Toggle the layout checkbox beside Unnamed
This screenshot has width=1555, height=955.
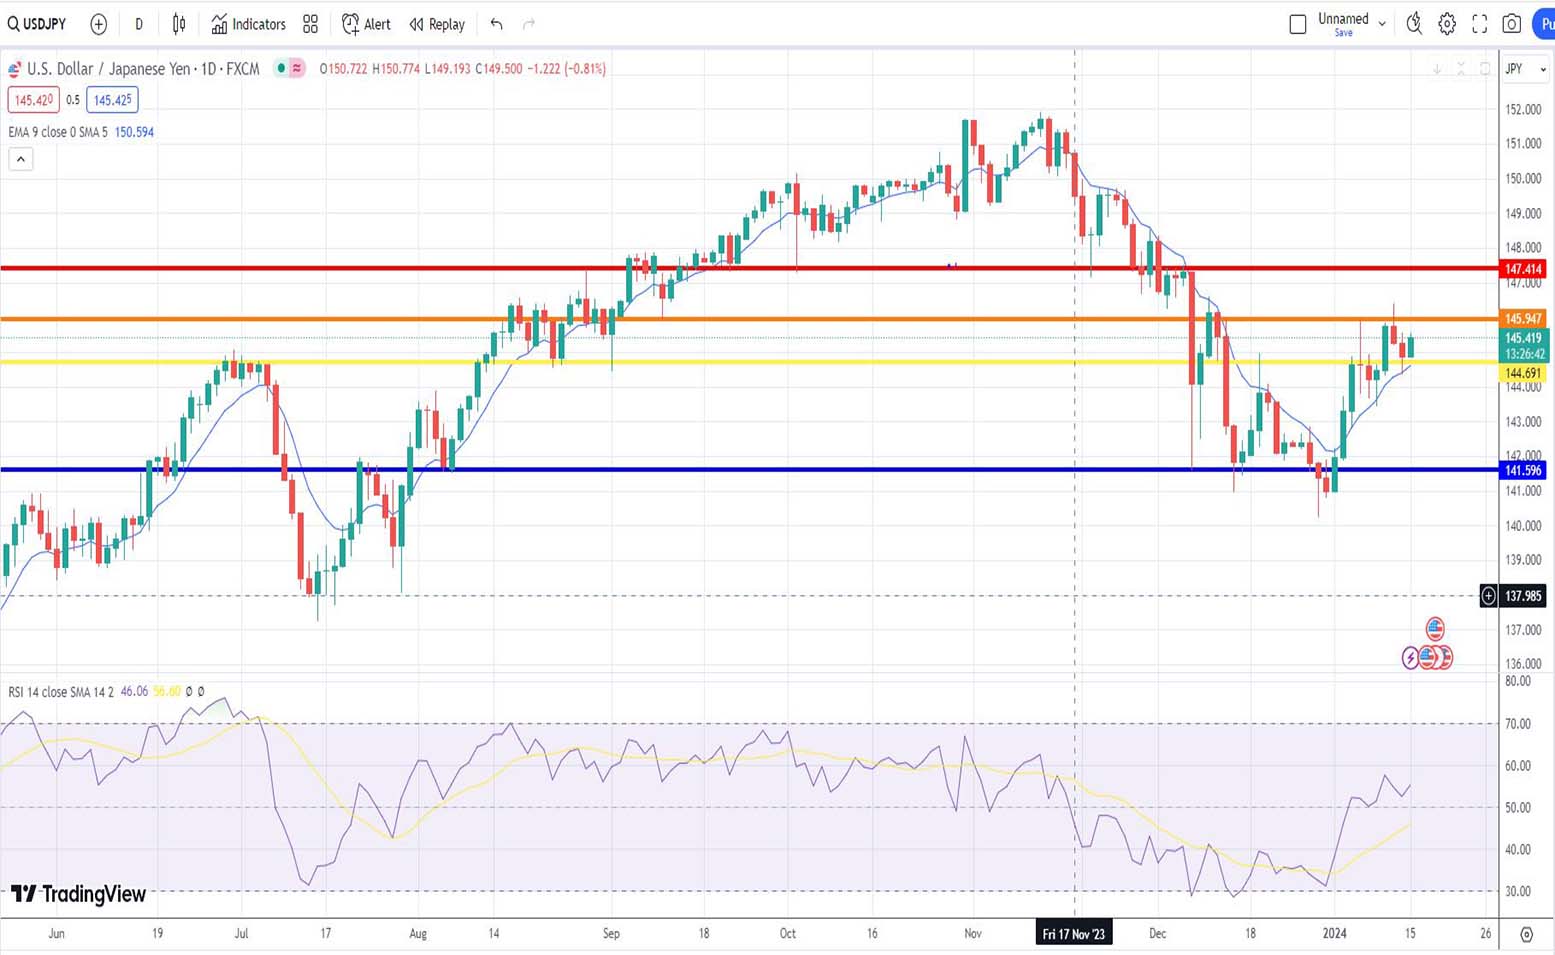coord(1297,24)
